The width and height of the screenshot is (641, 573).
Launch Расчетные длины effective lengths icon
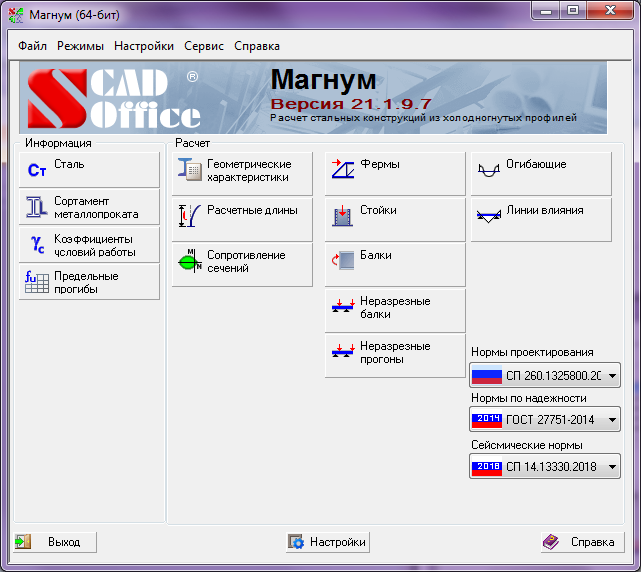click(189, 215)
